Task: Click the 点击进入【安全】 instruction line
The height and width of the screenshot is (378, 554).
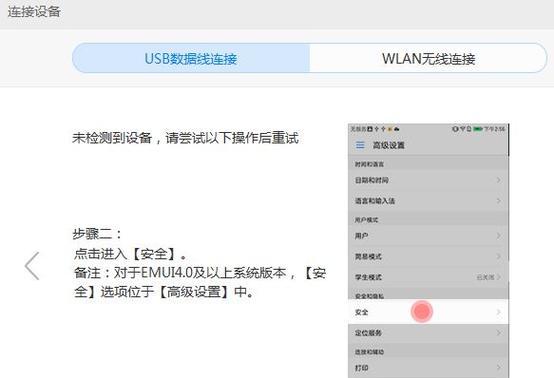Action: click(130, 254)
